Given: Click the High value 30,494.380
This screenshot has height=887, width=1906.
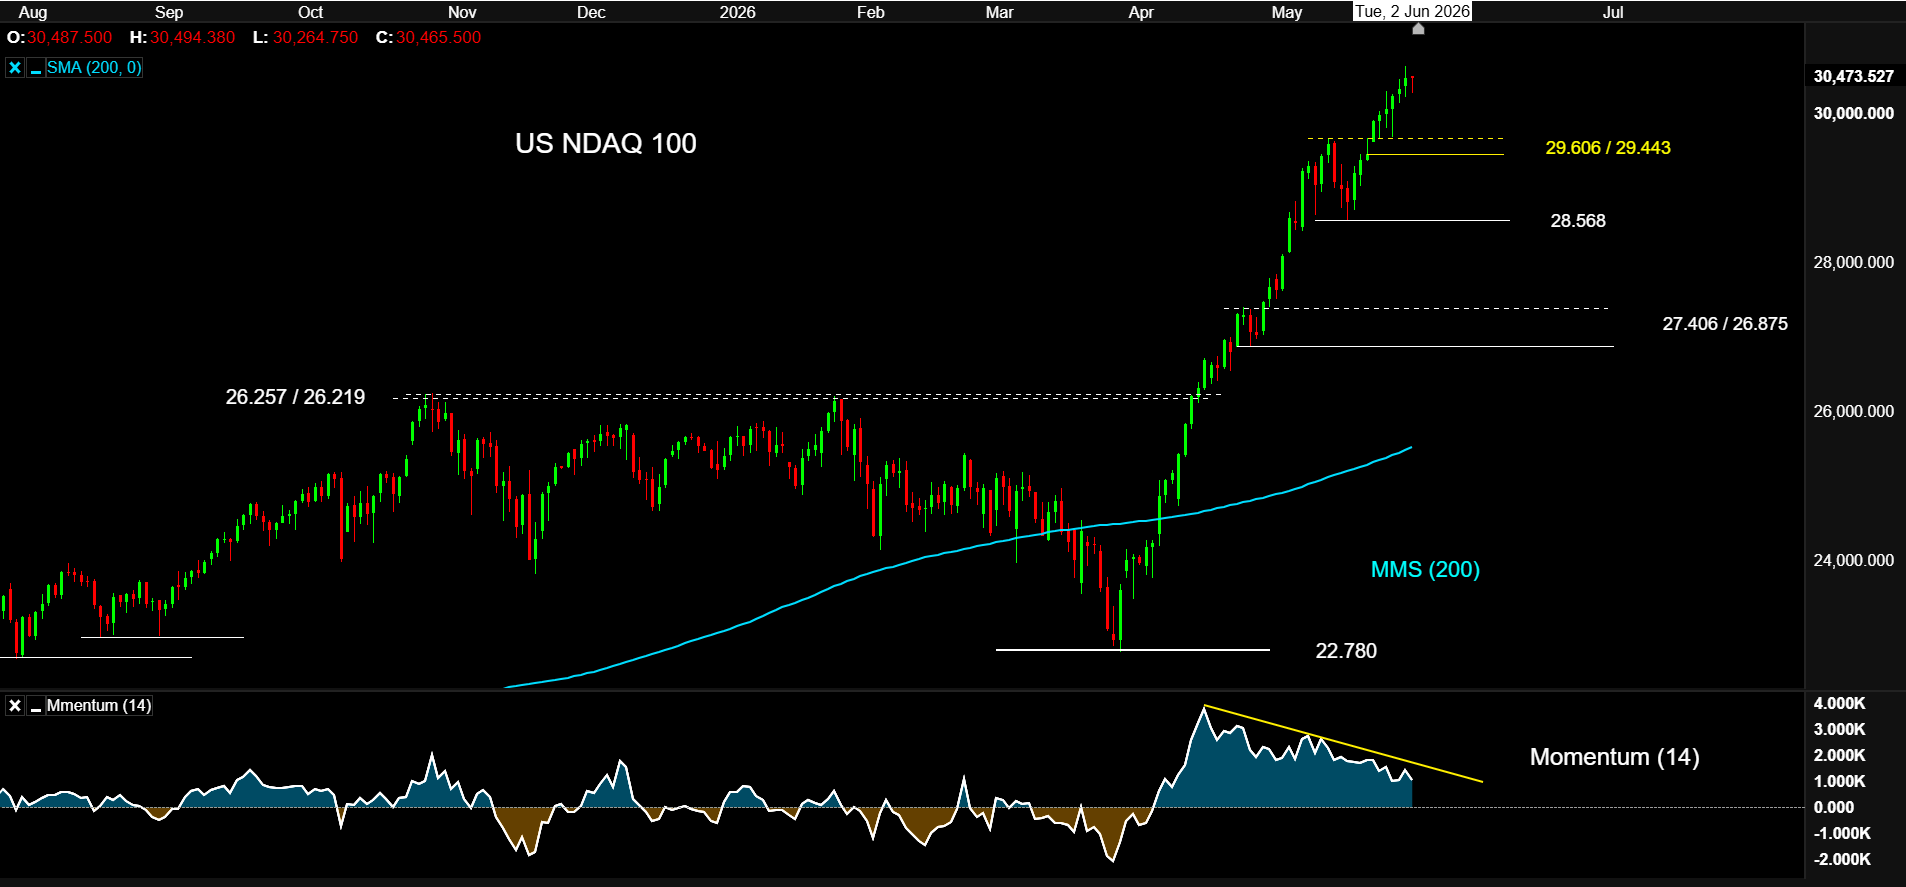Looking at the screenshot, I should [x=193, y=38].
